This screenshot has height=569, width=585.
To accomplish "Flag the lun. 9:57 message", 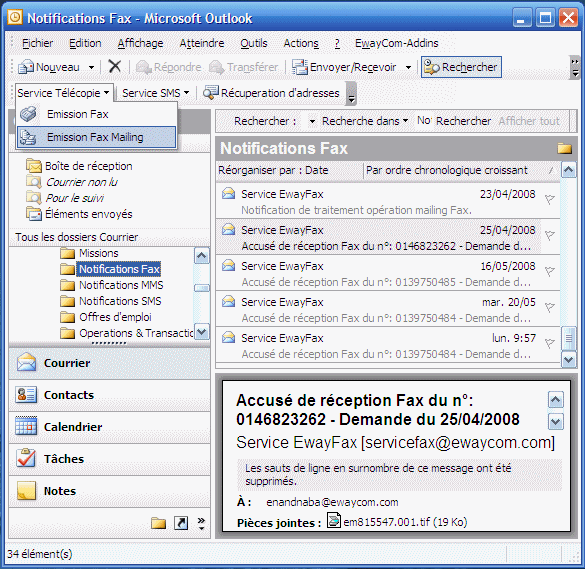I will 549,343.
